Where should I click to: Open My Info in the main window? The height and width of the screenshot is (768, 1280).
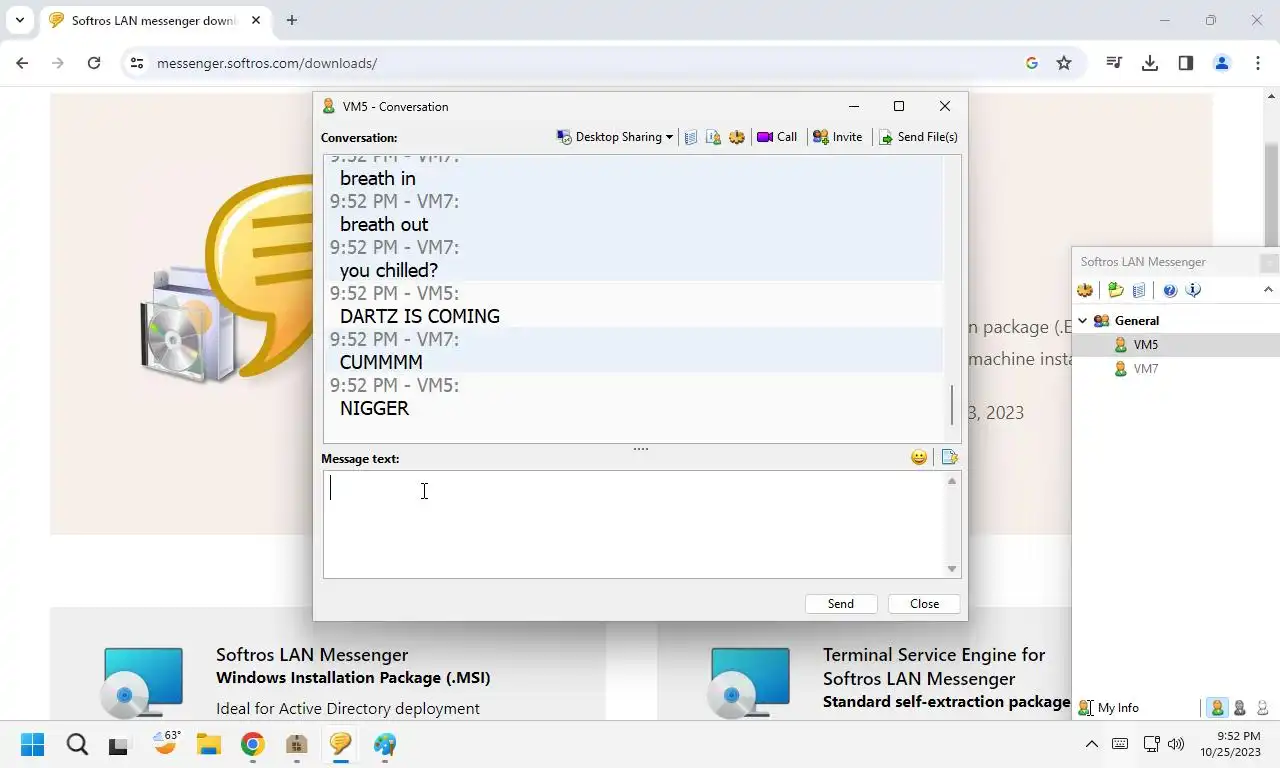[1109, 707]
